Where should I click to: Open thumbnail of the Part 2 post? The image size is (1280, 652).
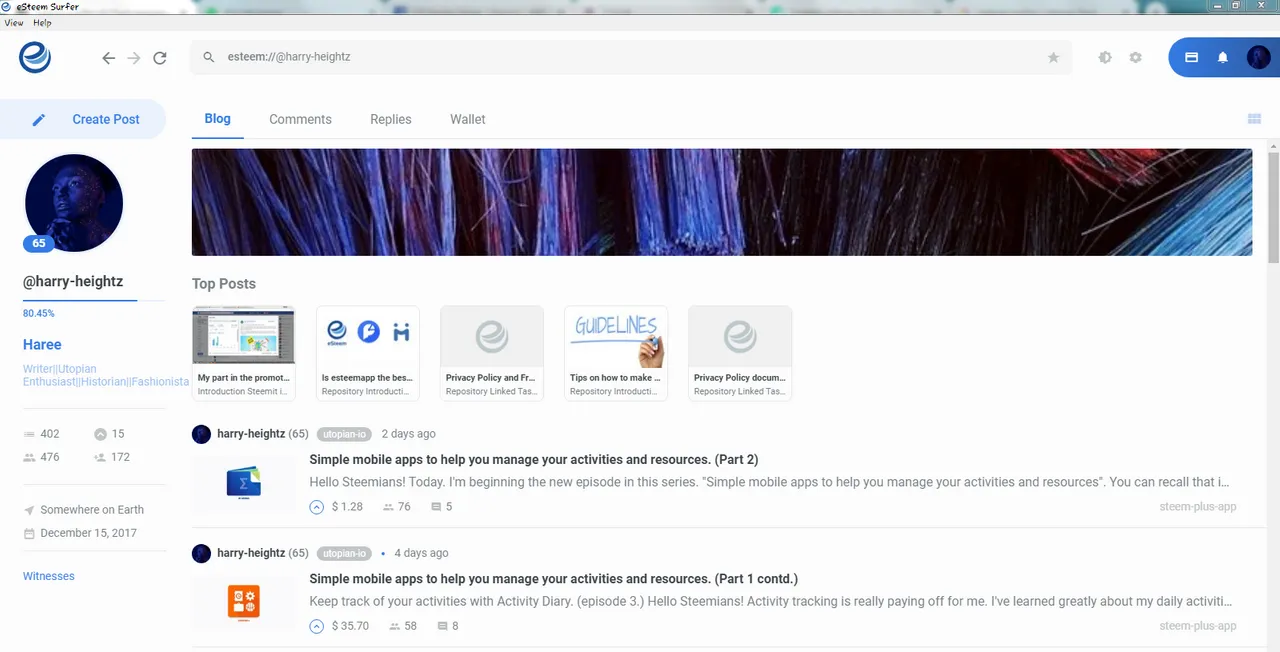click(x=244, y=485)
